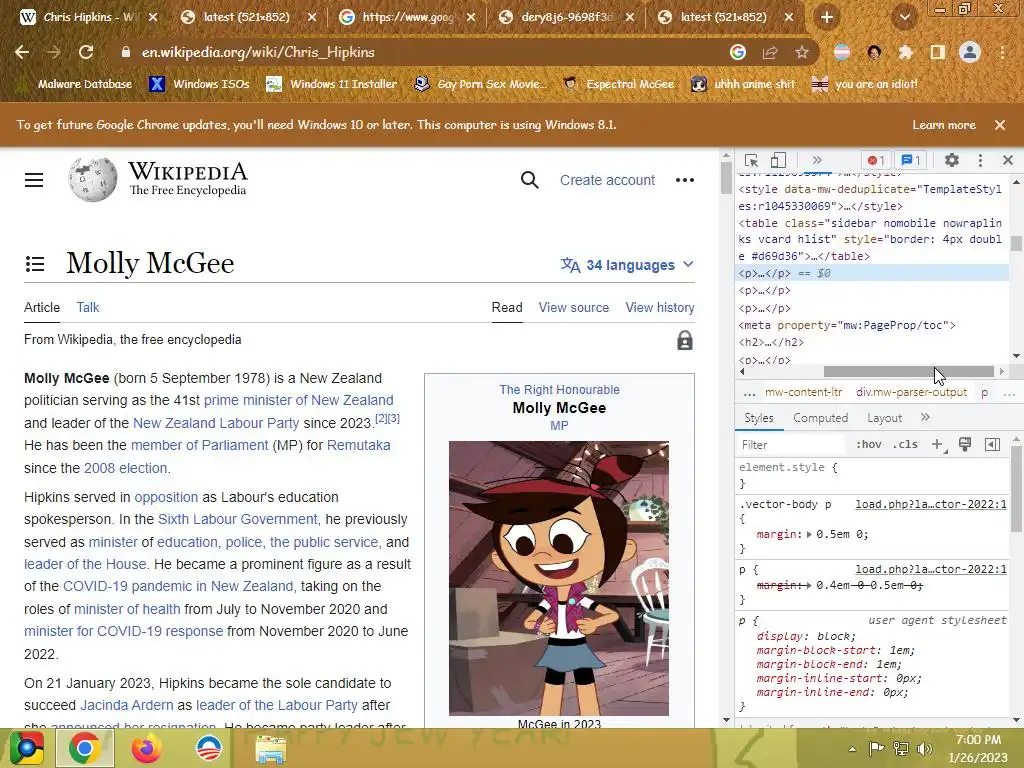Toggle the table of contents list icon
The width and height of the screenshot is (1024, 768).
coord(35,264)
